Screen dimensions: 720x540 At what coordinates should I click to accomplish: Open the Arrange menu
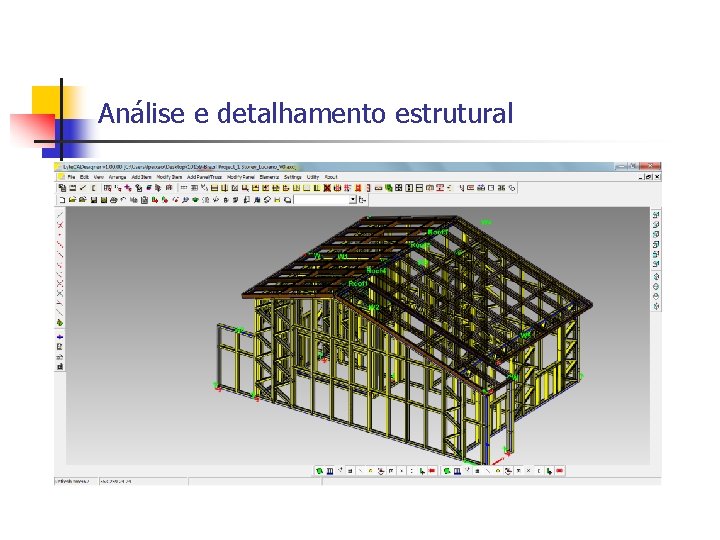coord(118,177)
